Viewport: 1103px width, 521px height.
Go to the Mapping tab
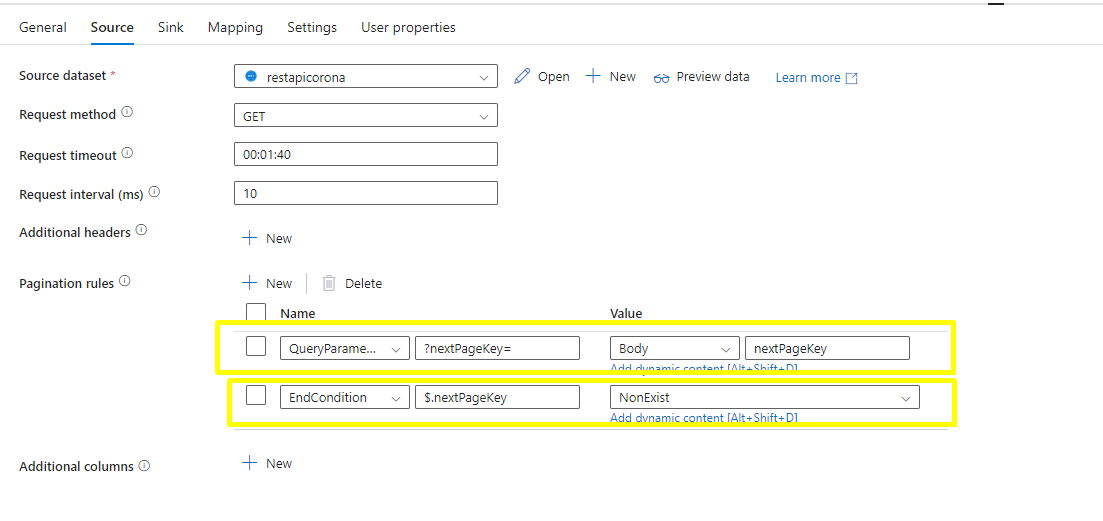(x=235, y=27)
